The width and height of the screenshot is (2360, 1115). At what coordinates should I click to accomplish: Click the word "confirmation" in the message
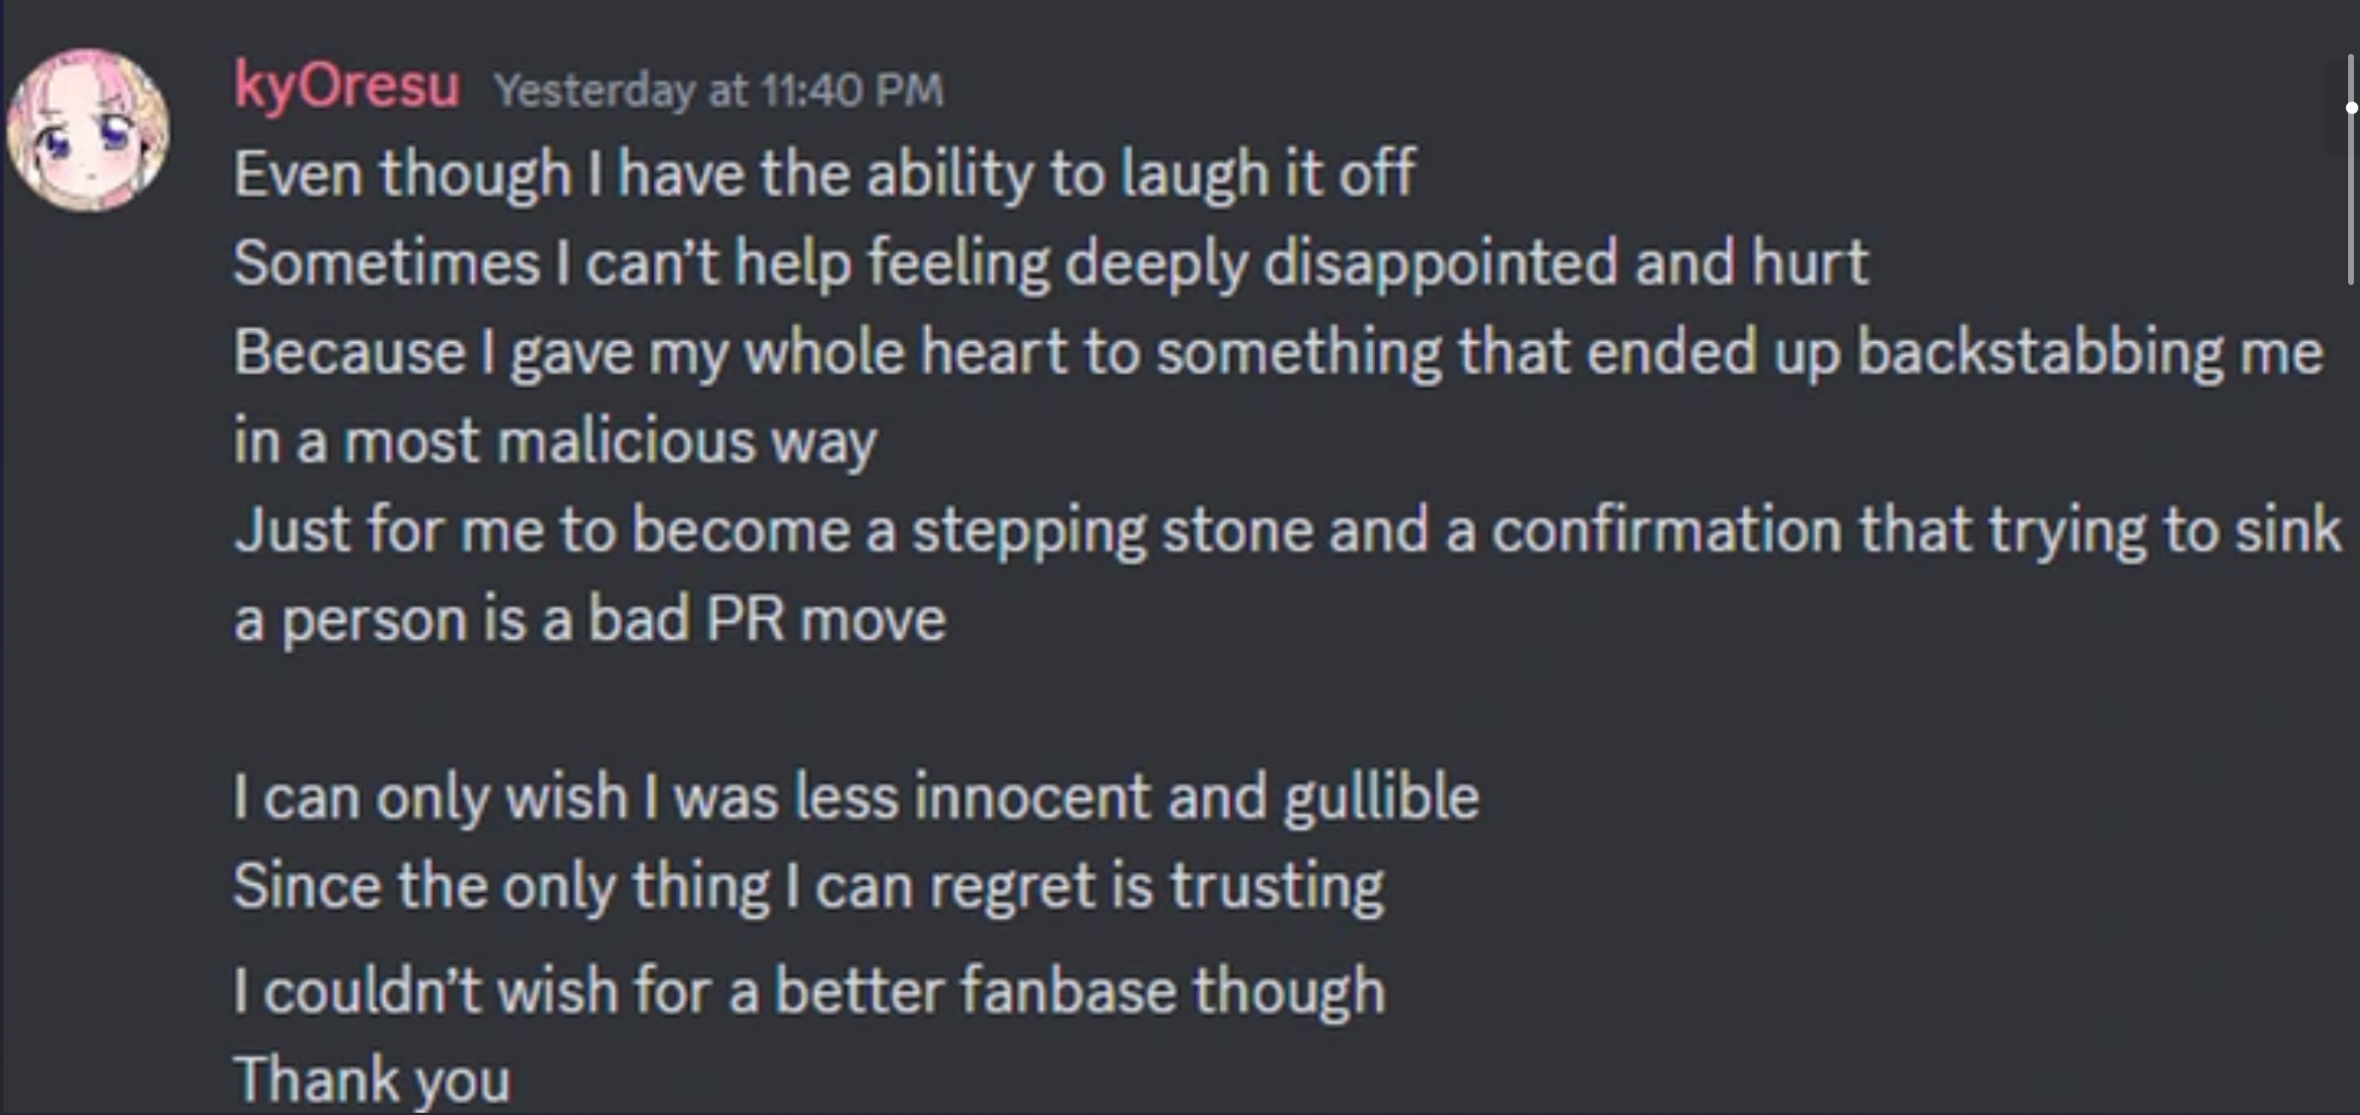click(x=1666, y=530)
